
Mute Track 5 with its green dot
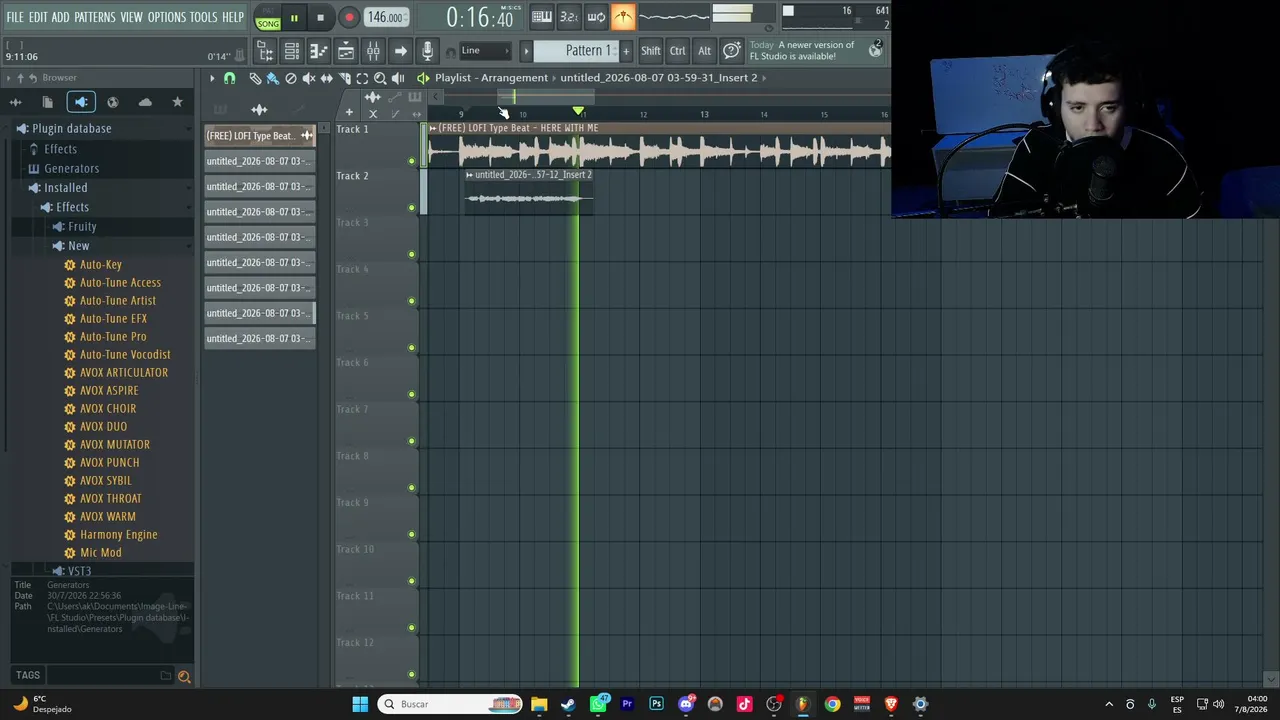411,348
